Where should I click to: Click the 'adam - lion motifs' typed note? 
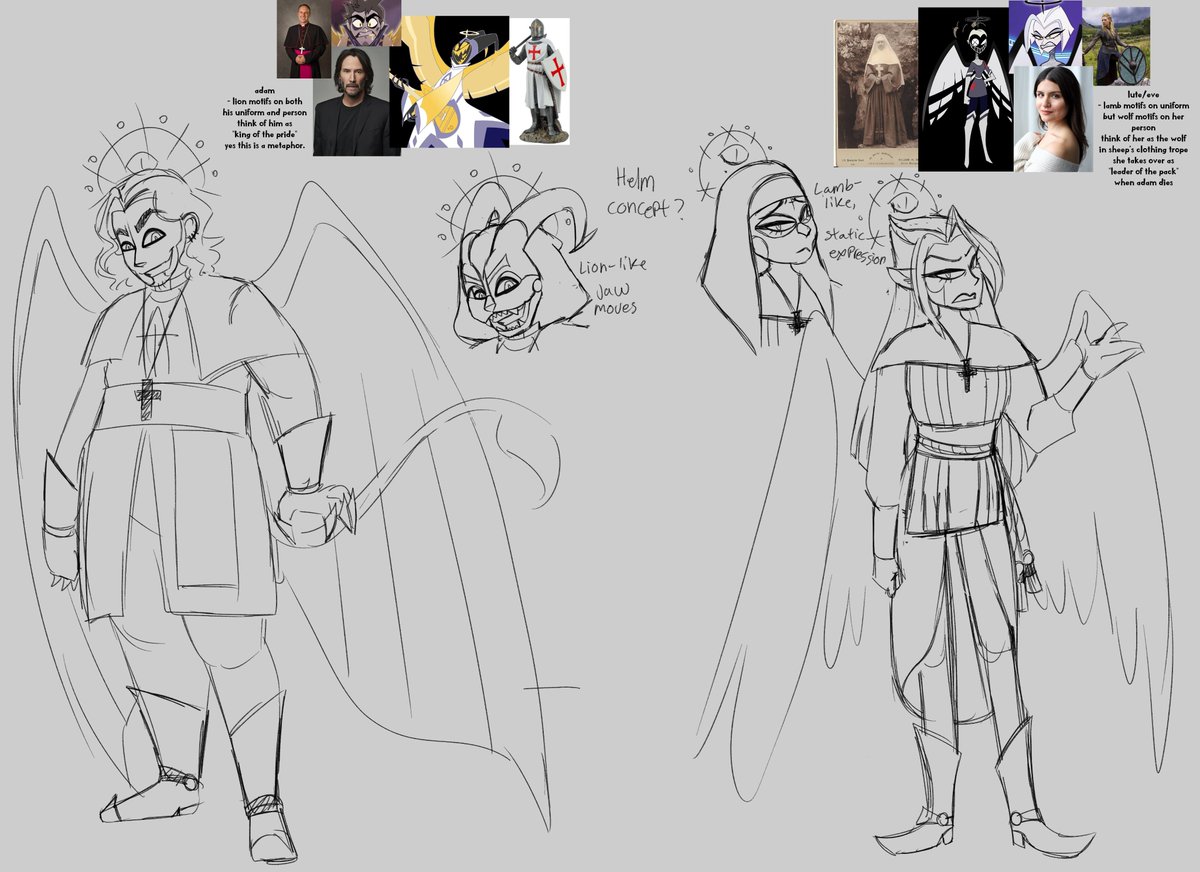point(266,118)
